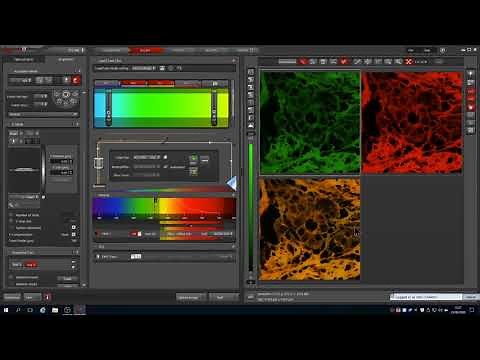The width and height of the screenshot is (480, 360).
Task: Click the red checkmark icon in viewer toolbar
Action: [344, 61]
